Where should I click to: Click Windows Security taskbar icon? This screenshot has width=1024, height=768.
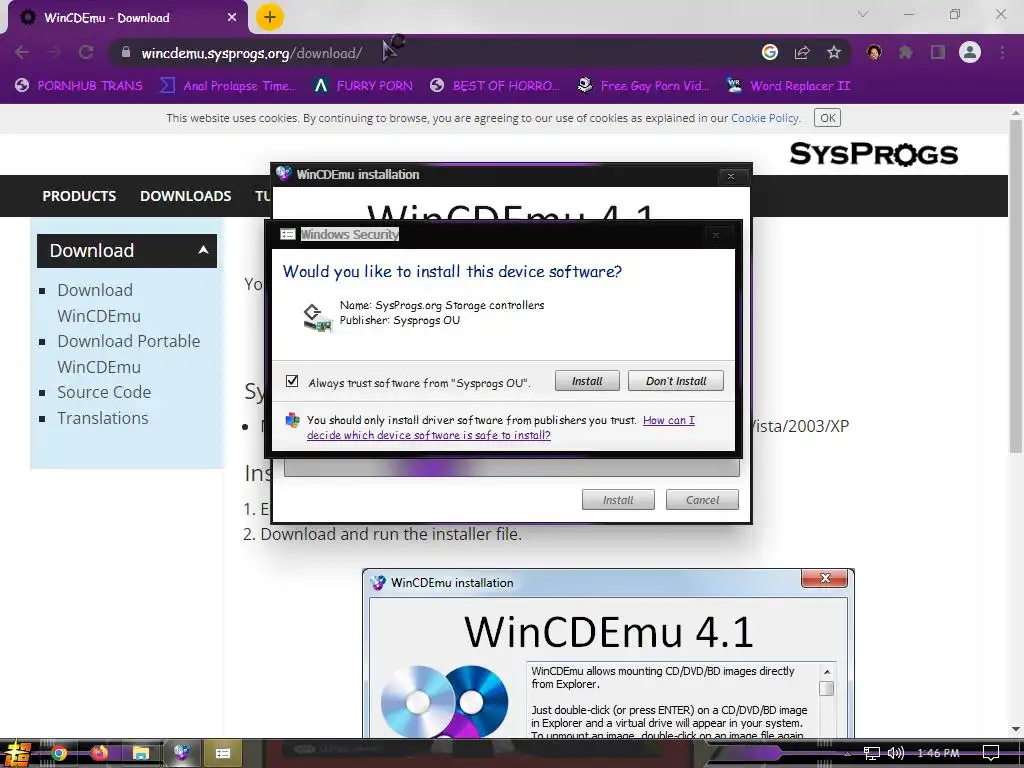[223, 754]
